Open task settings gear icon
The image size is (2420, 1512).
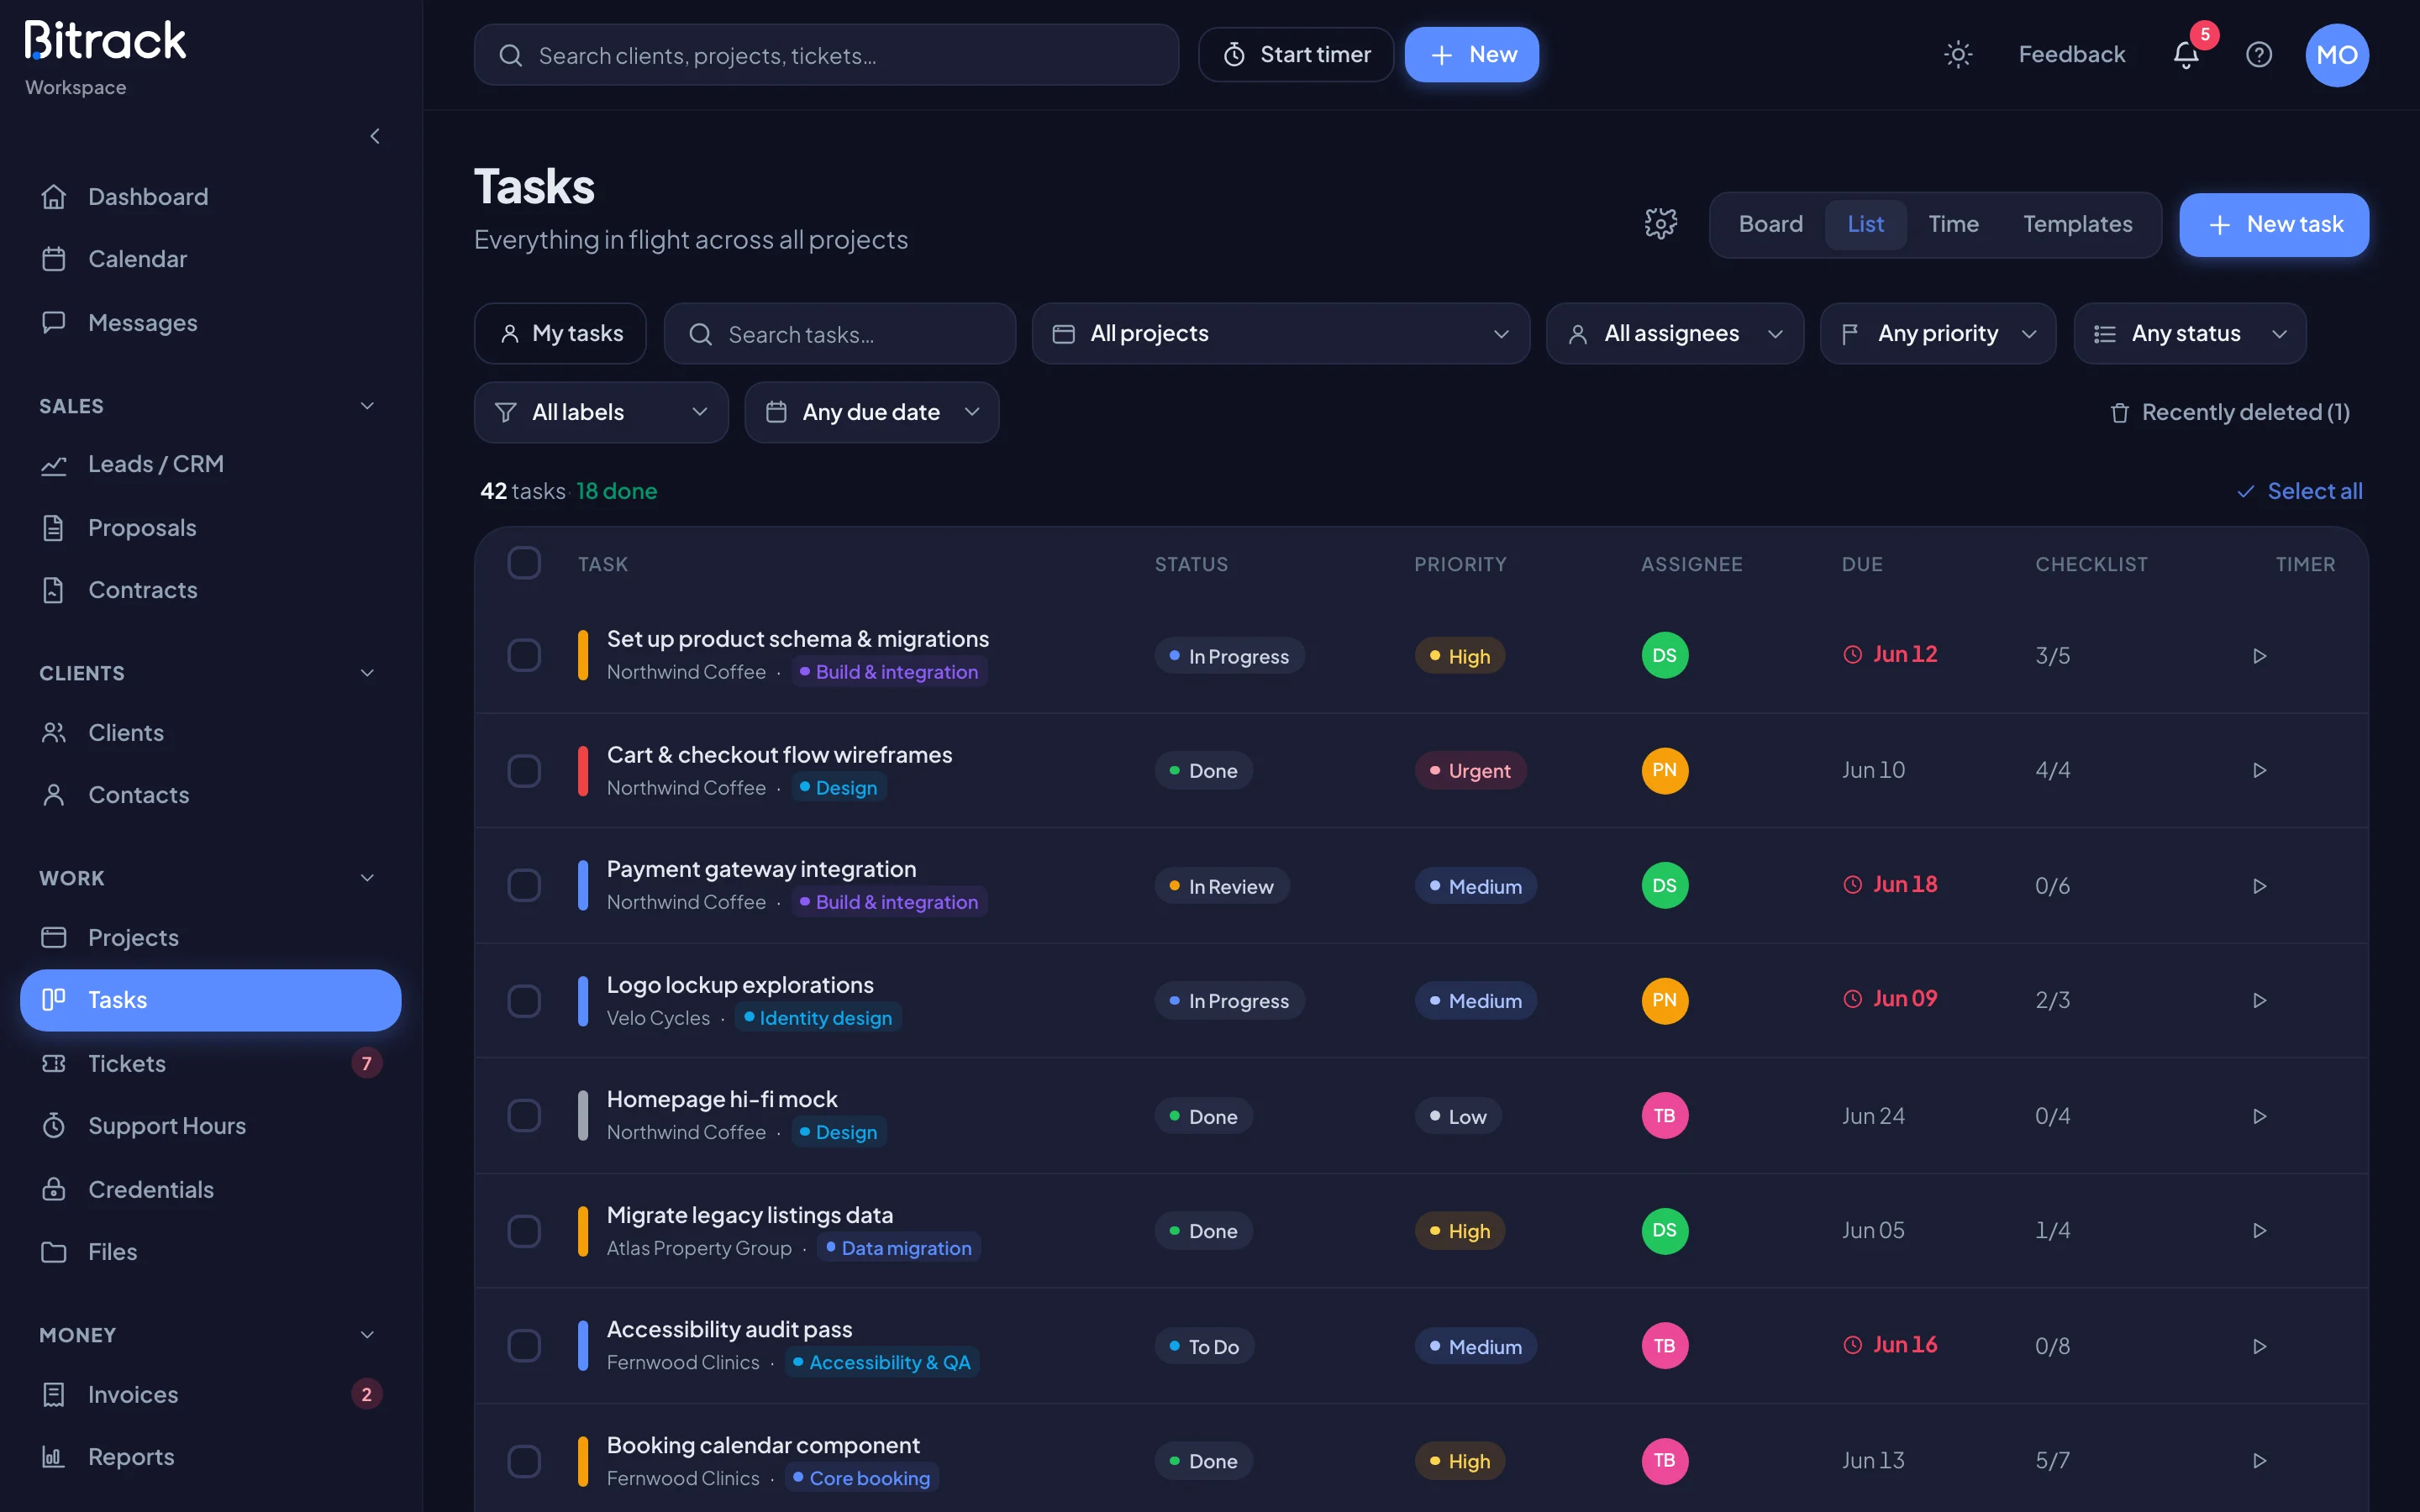1661,224
